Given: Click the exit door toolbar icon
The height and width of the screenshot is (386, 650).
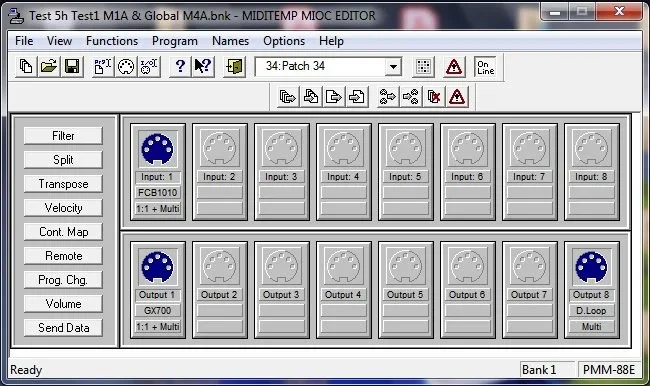Looking at the screenshot, I should click(x=234, y=66).
